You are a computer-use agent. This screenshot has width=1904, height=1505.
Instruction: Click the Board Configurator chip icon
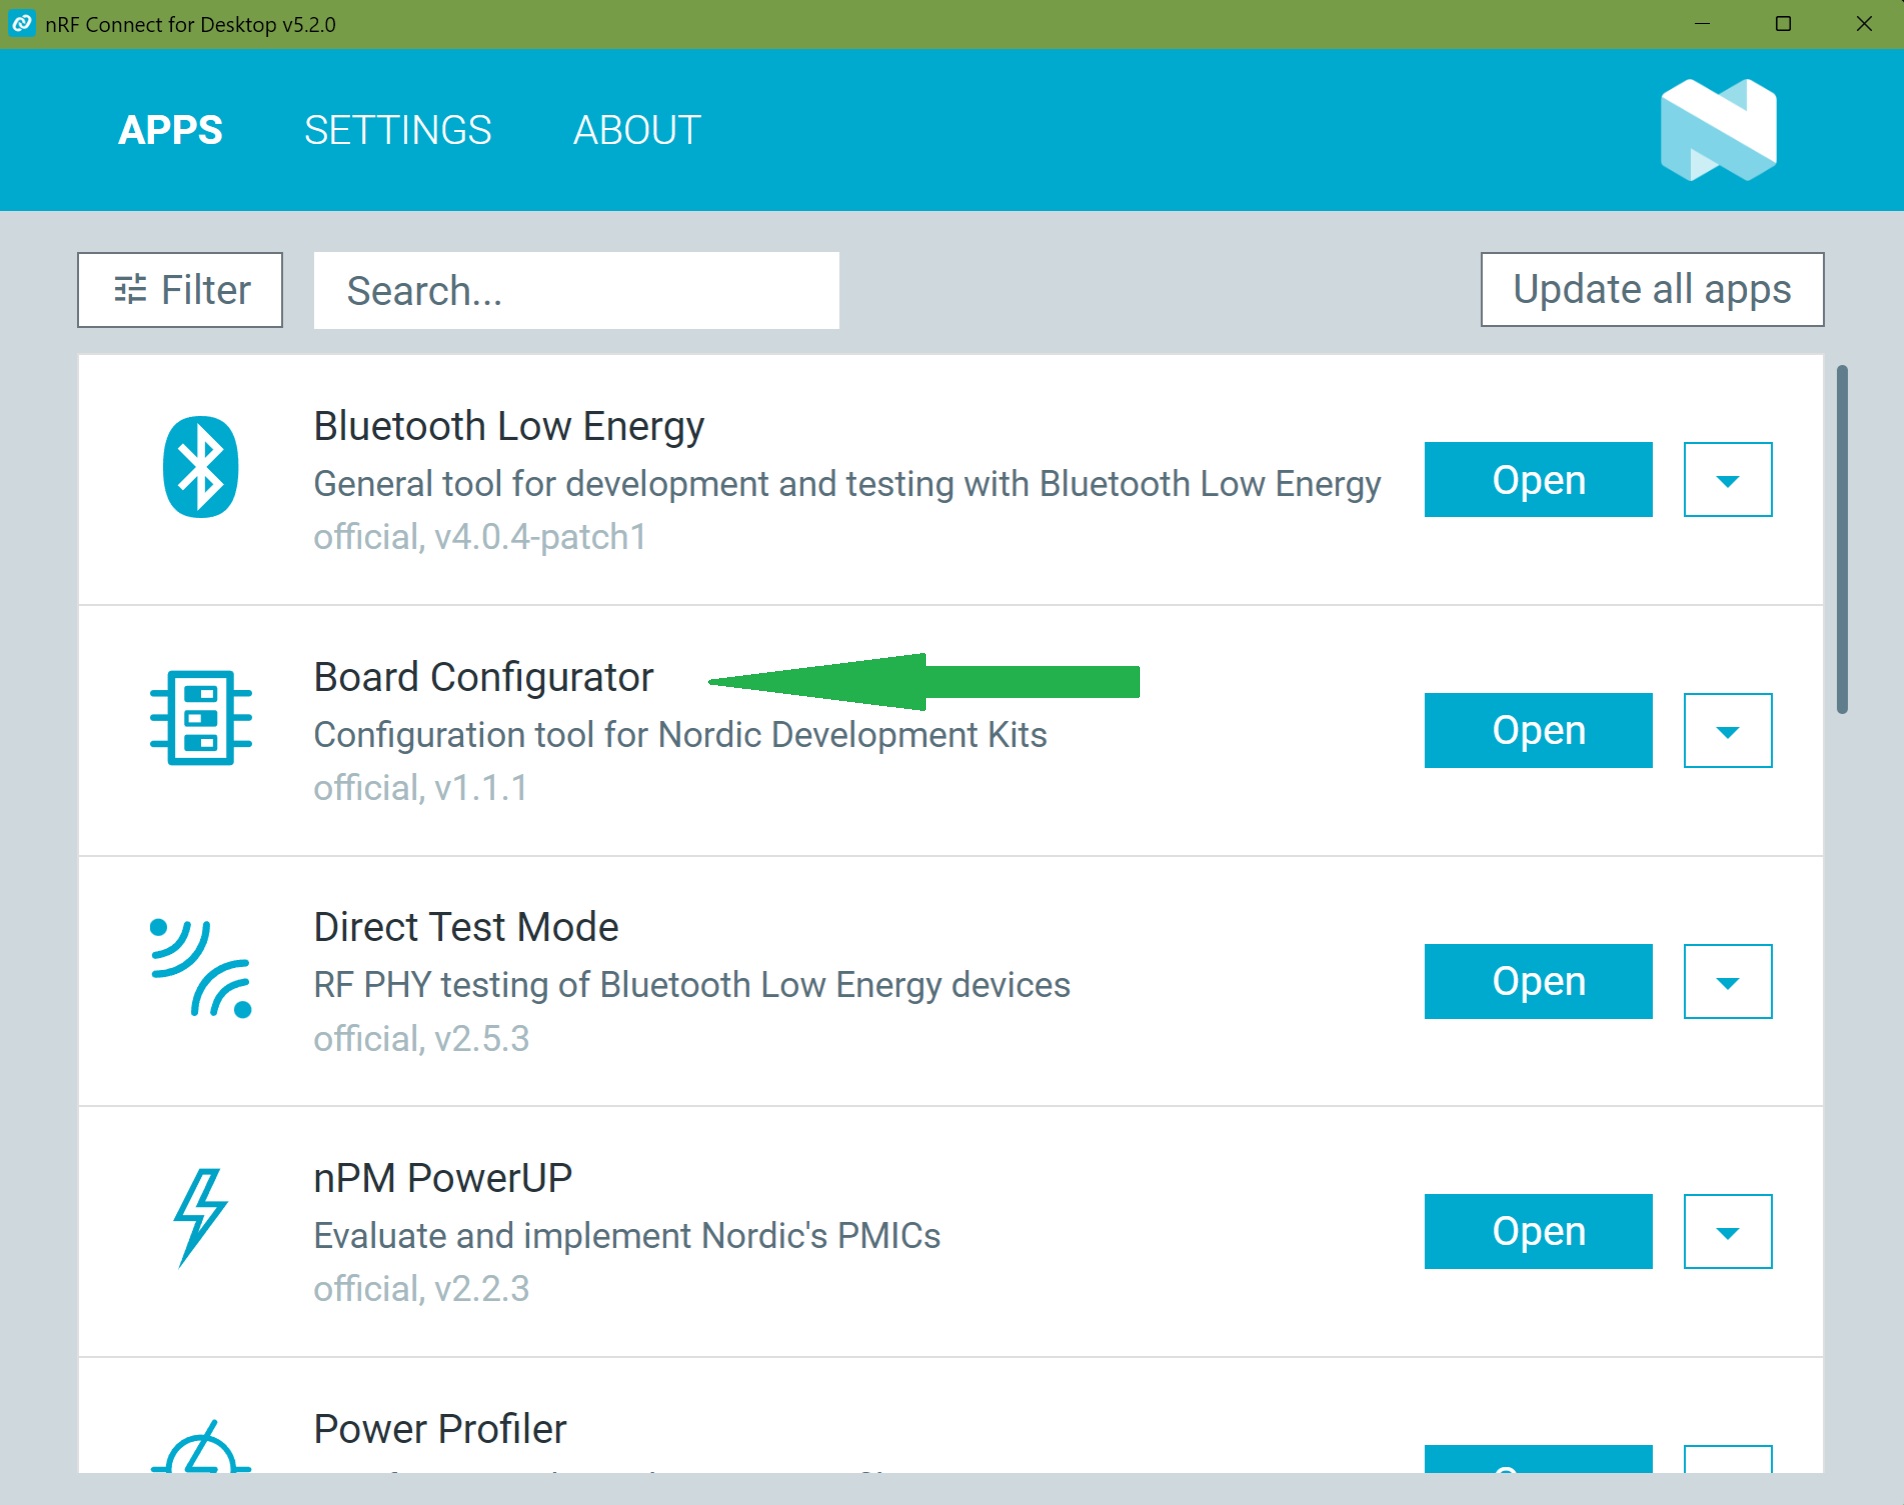(200, 718)
